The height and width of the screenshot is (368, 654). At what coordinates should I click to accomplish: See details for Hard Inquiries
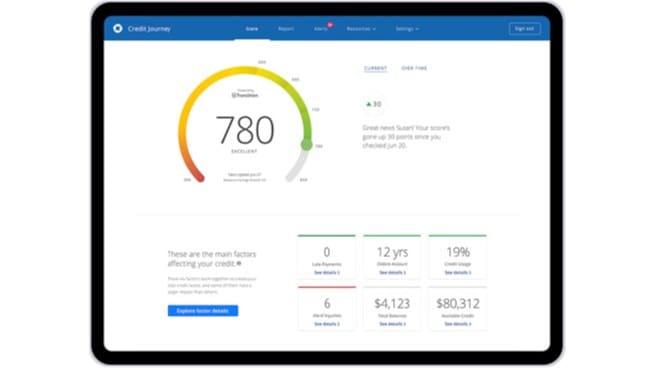[327, 324]
